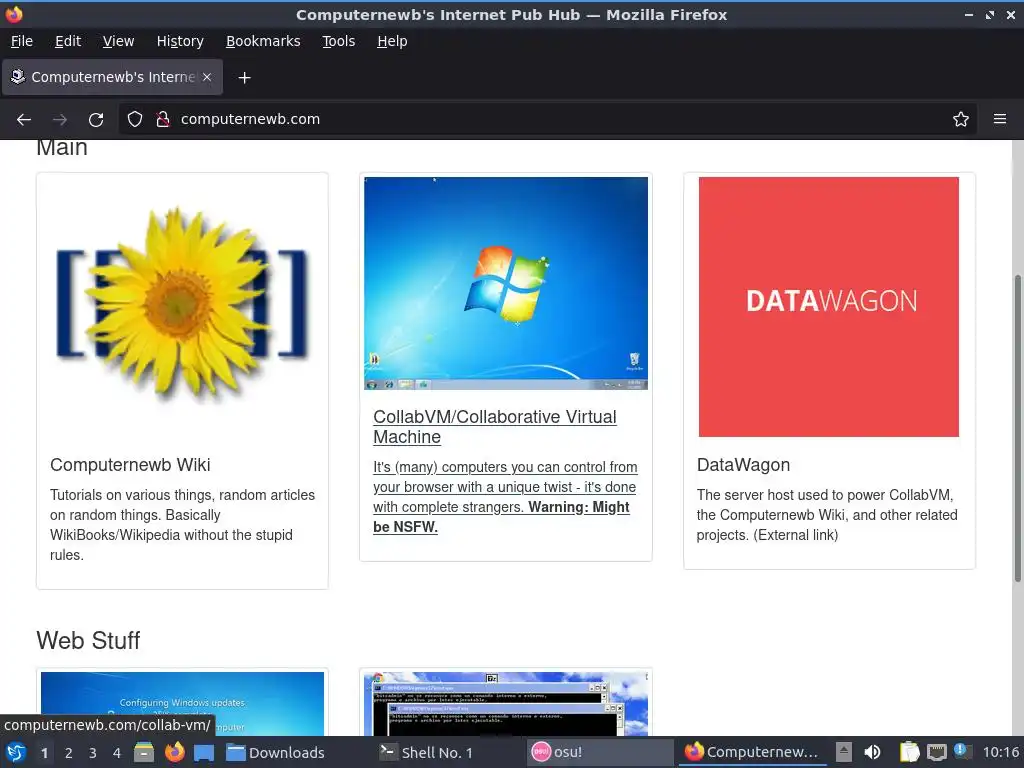This screenshot has height=768, width=1024.
Task: Open the Firefox hamburger menu
Action: (1000, 119)
